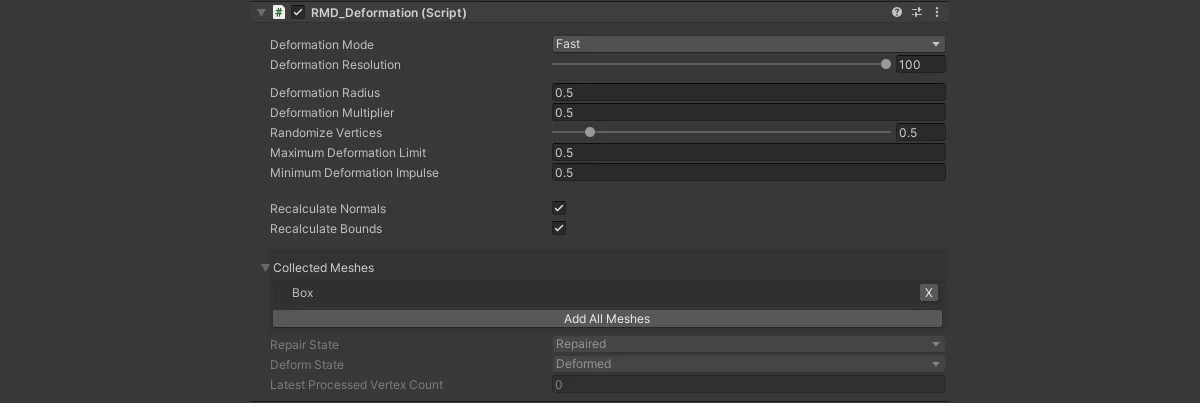Image resolution: width=1200 pixels, height=403 pixels.
Task: Open the Deformation Mode dropdown
Action: [x=748, y=44]
